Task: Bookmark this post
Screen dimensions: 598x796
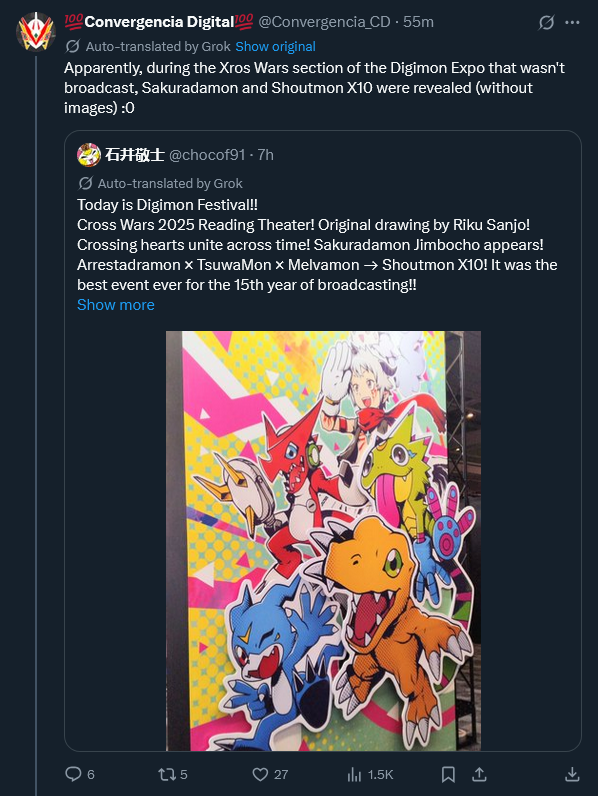Action: point(448,774)
